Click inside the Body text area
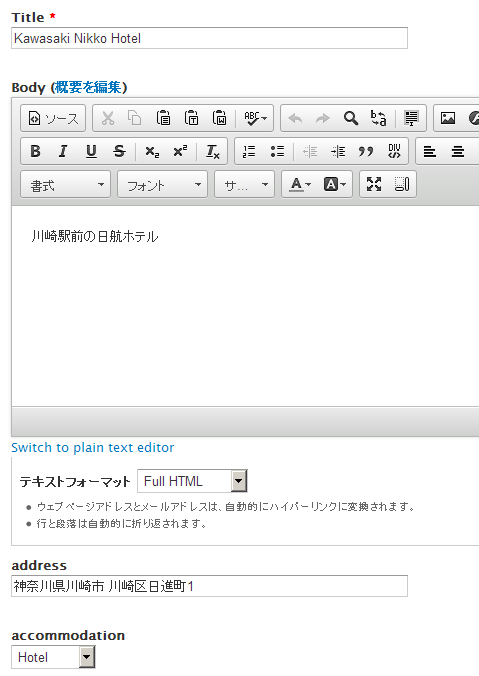The width and height of the screenshot is (479, 676). 246,306
